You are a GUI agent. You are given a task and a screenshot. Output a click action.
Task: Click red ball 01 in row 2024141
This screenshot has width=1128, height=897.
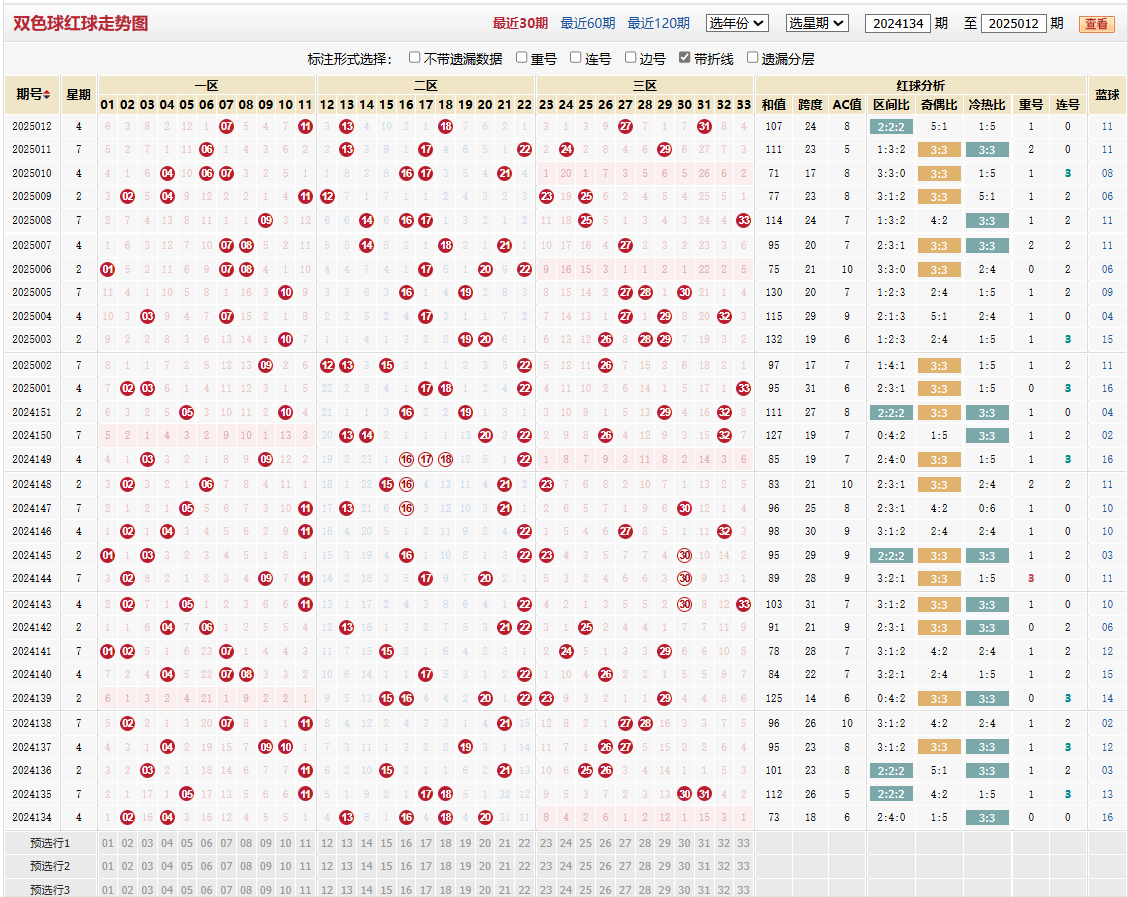click(x=107, y=652)
